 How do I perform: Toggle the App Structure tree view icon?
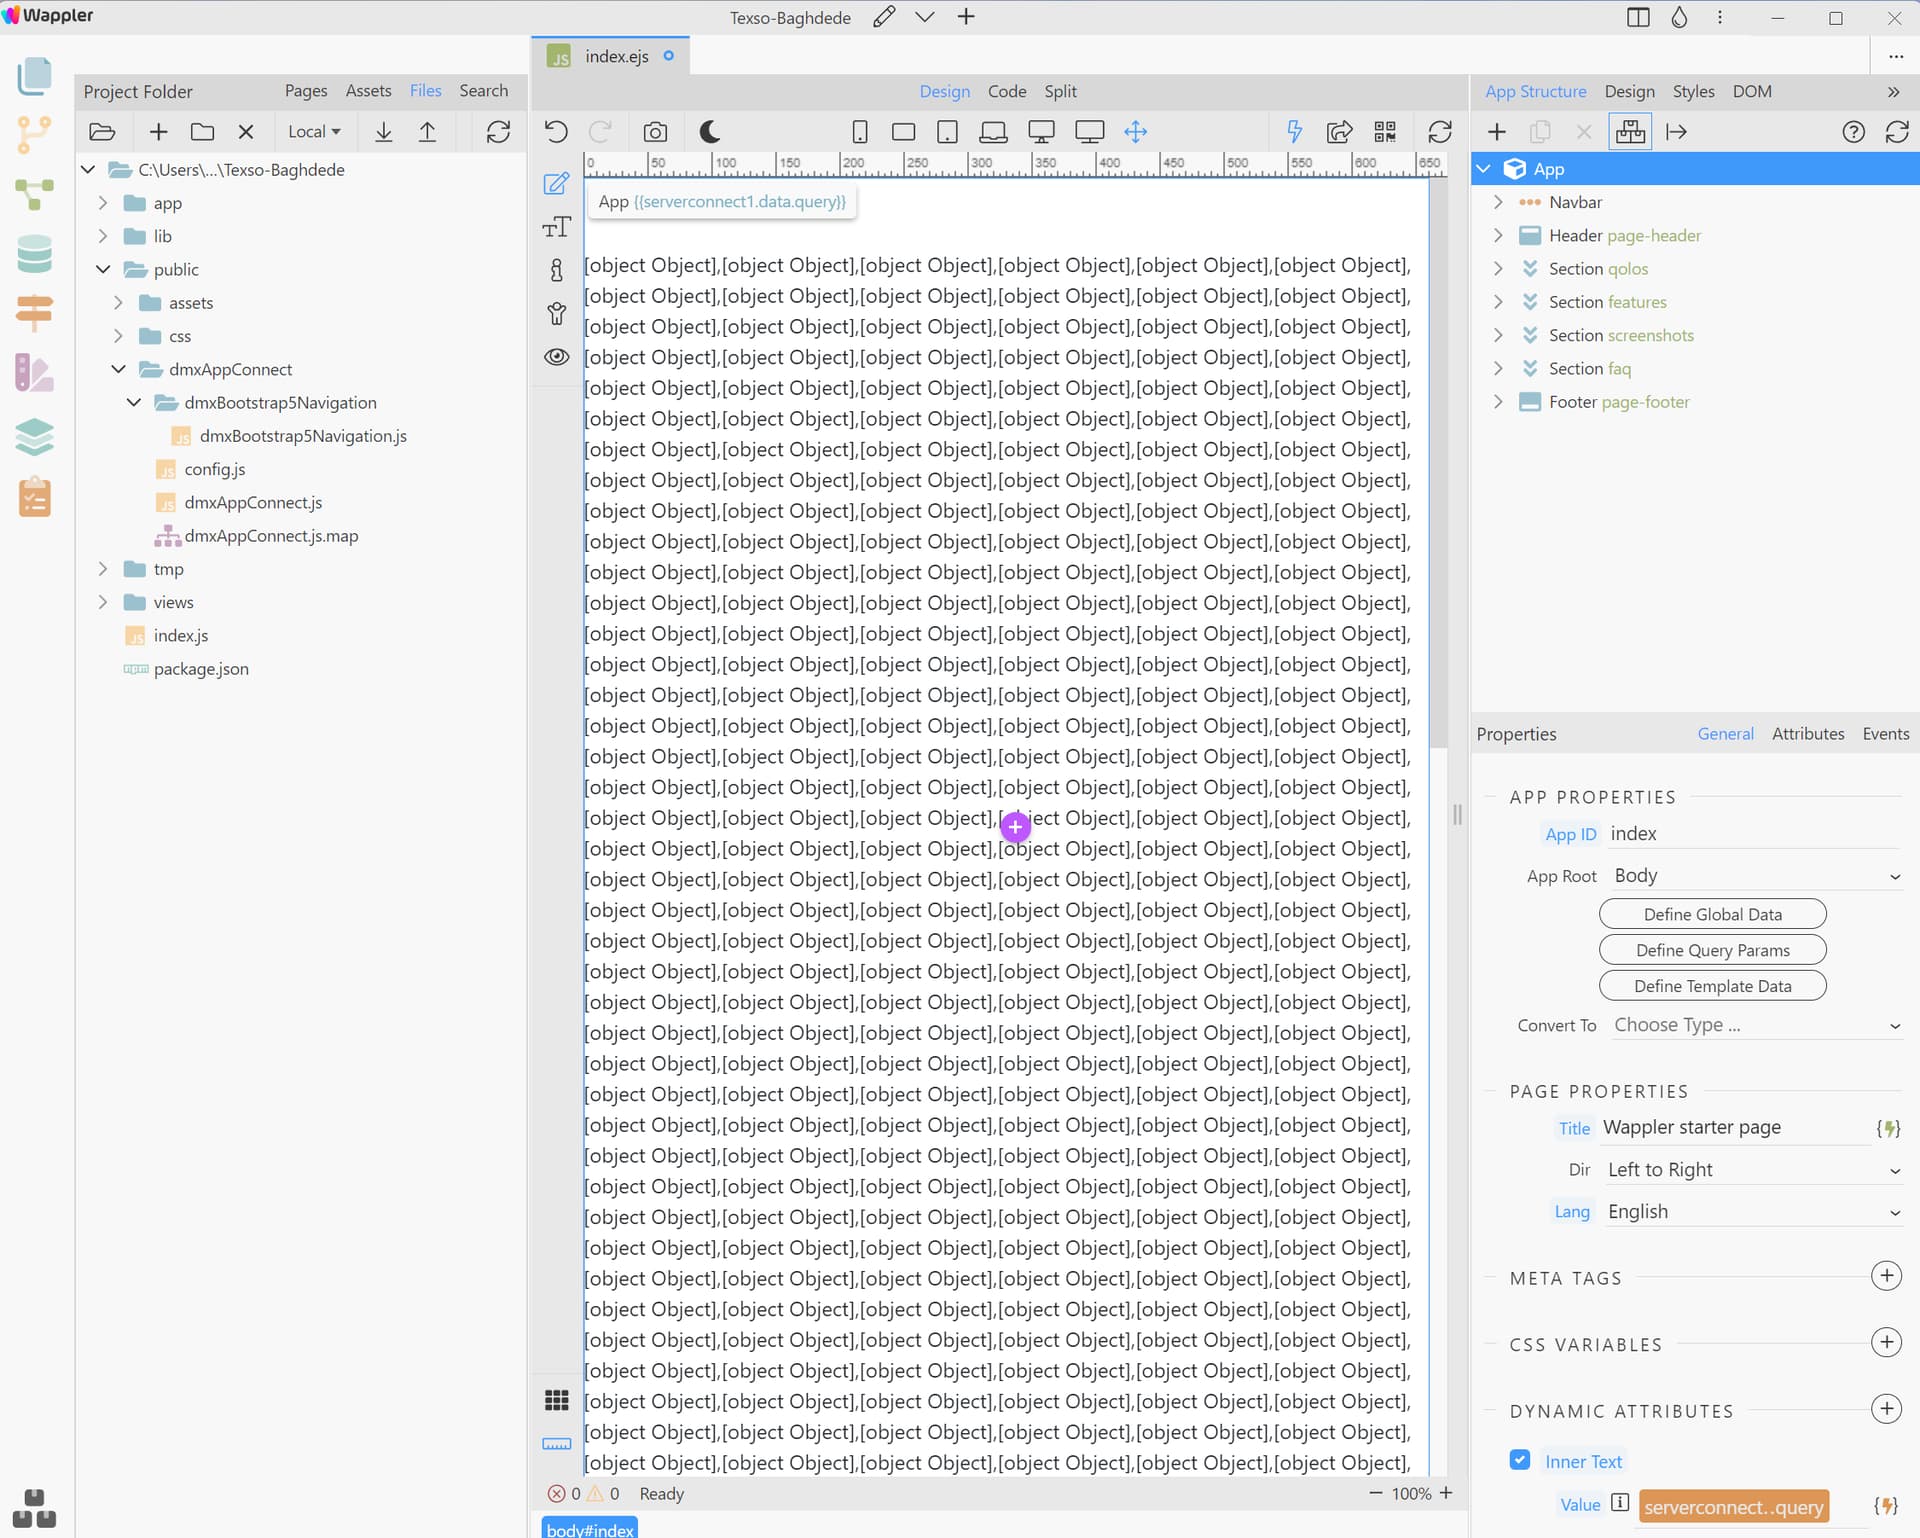[1630, 131]
